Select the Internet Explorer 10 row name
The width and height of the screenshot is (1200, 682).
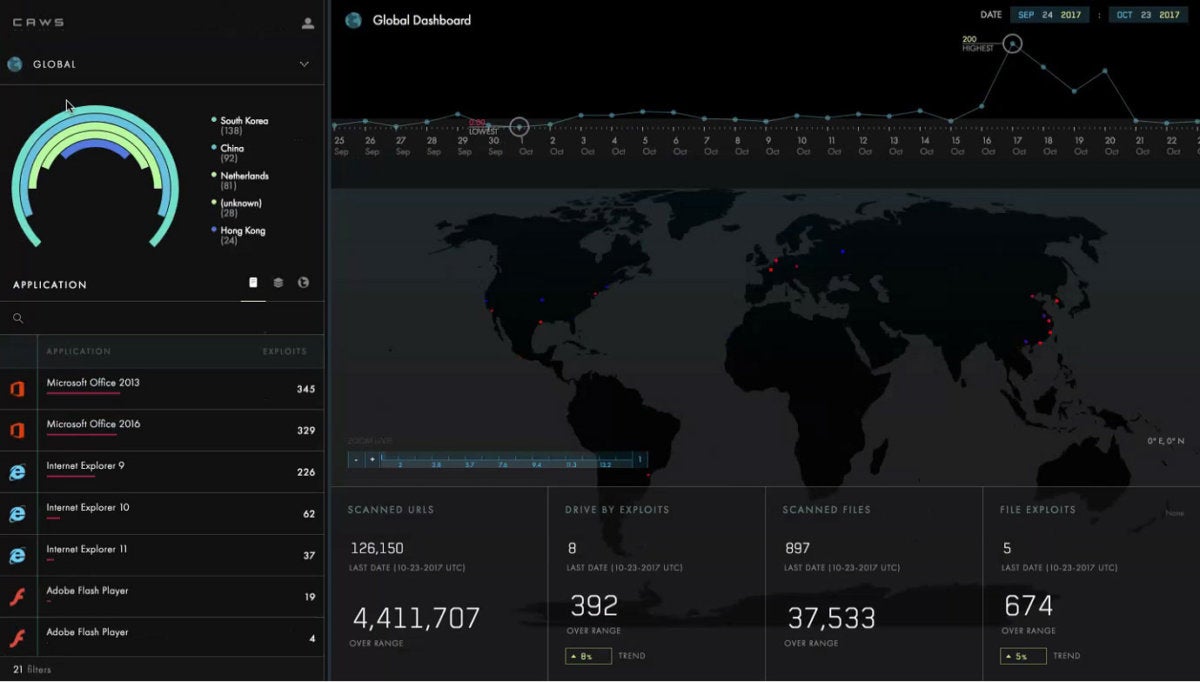[88, 508]
